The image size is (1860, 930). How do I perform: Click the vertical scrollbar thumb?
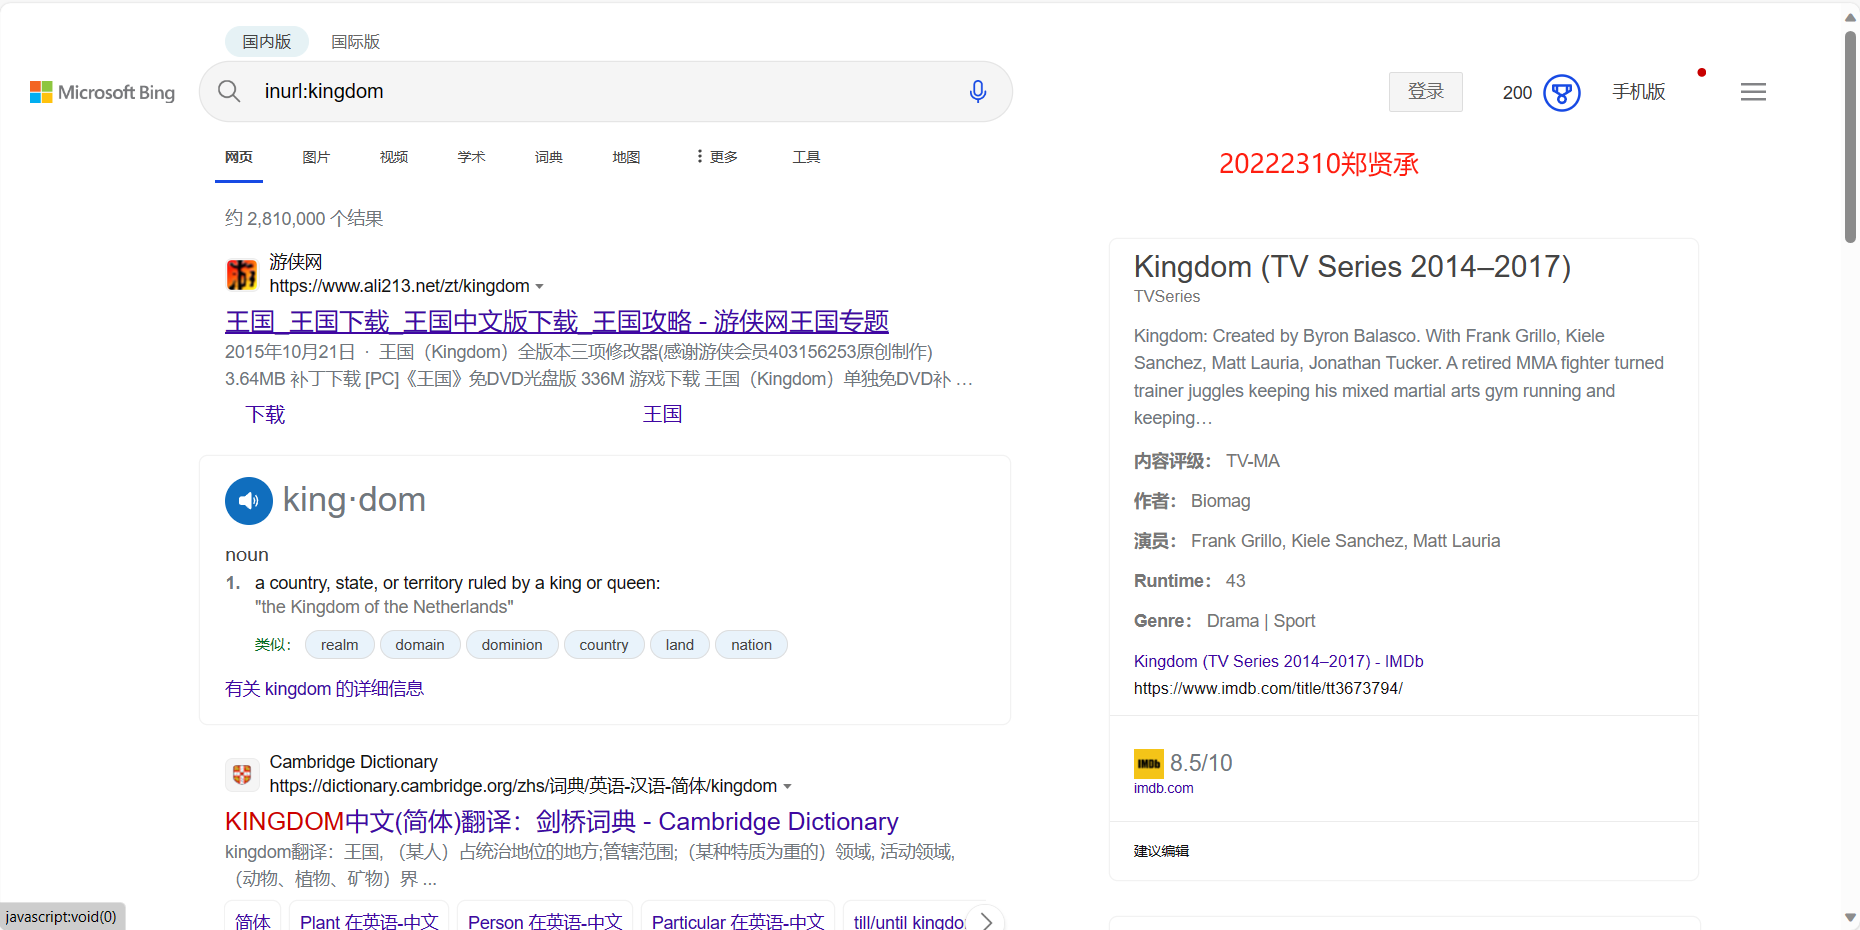click(x=1850, y=137)
